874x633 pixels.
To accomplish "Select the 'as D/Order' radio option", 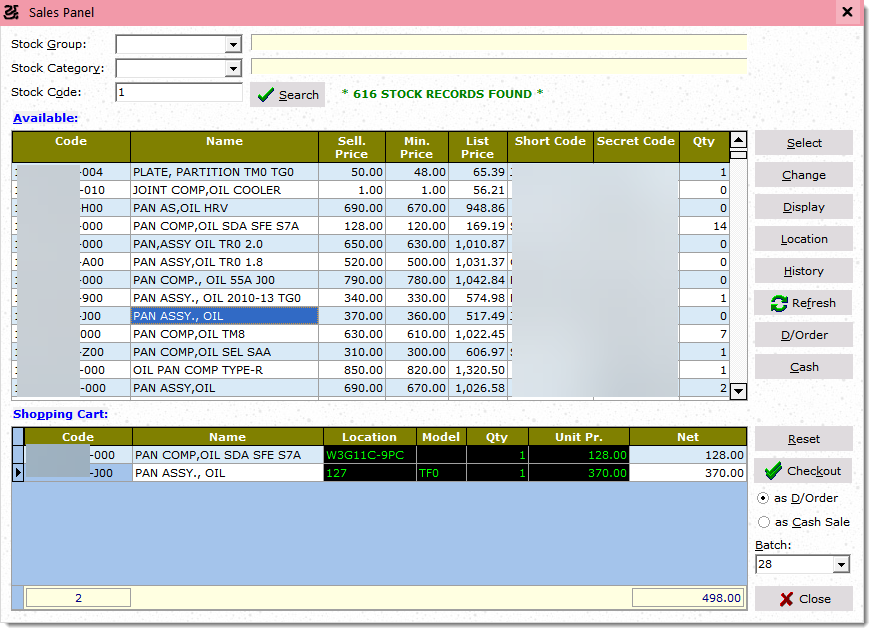I will (764, 498).
